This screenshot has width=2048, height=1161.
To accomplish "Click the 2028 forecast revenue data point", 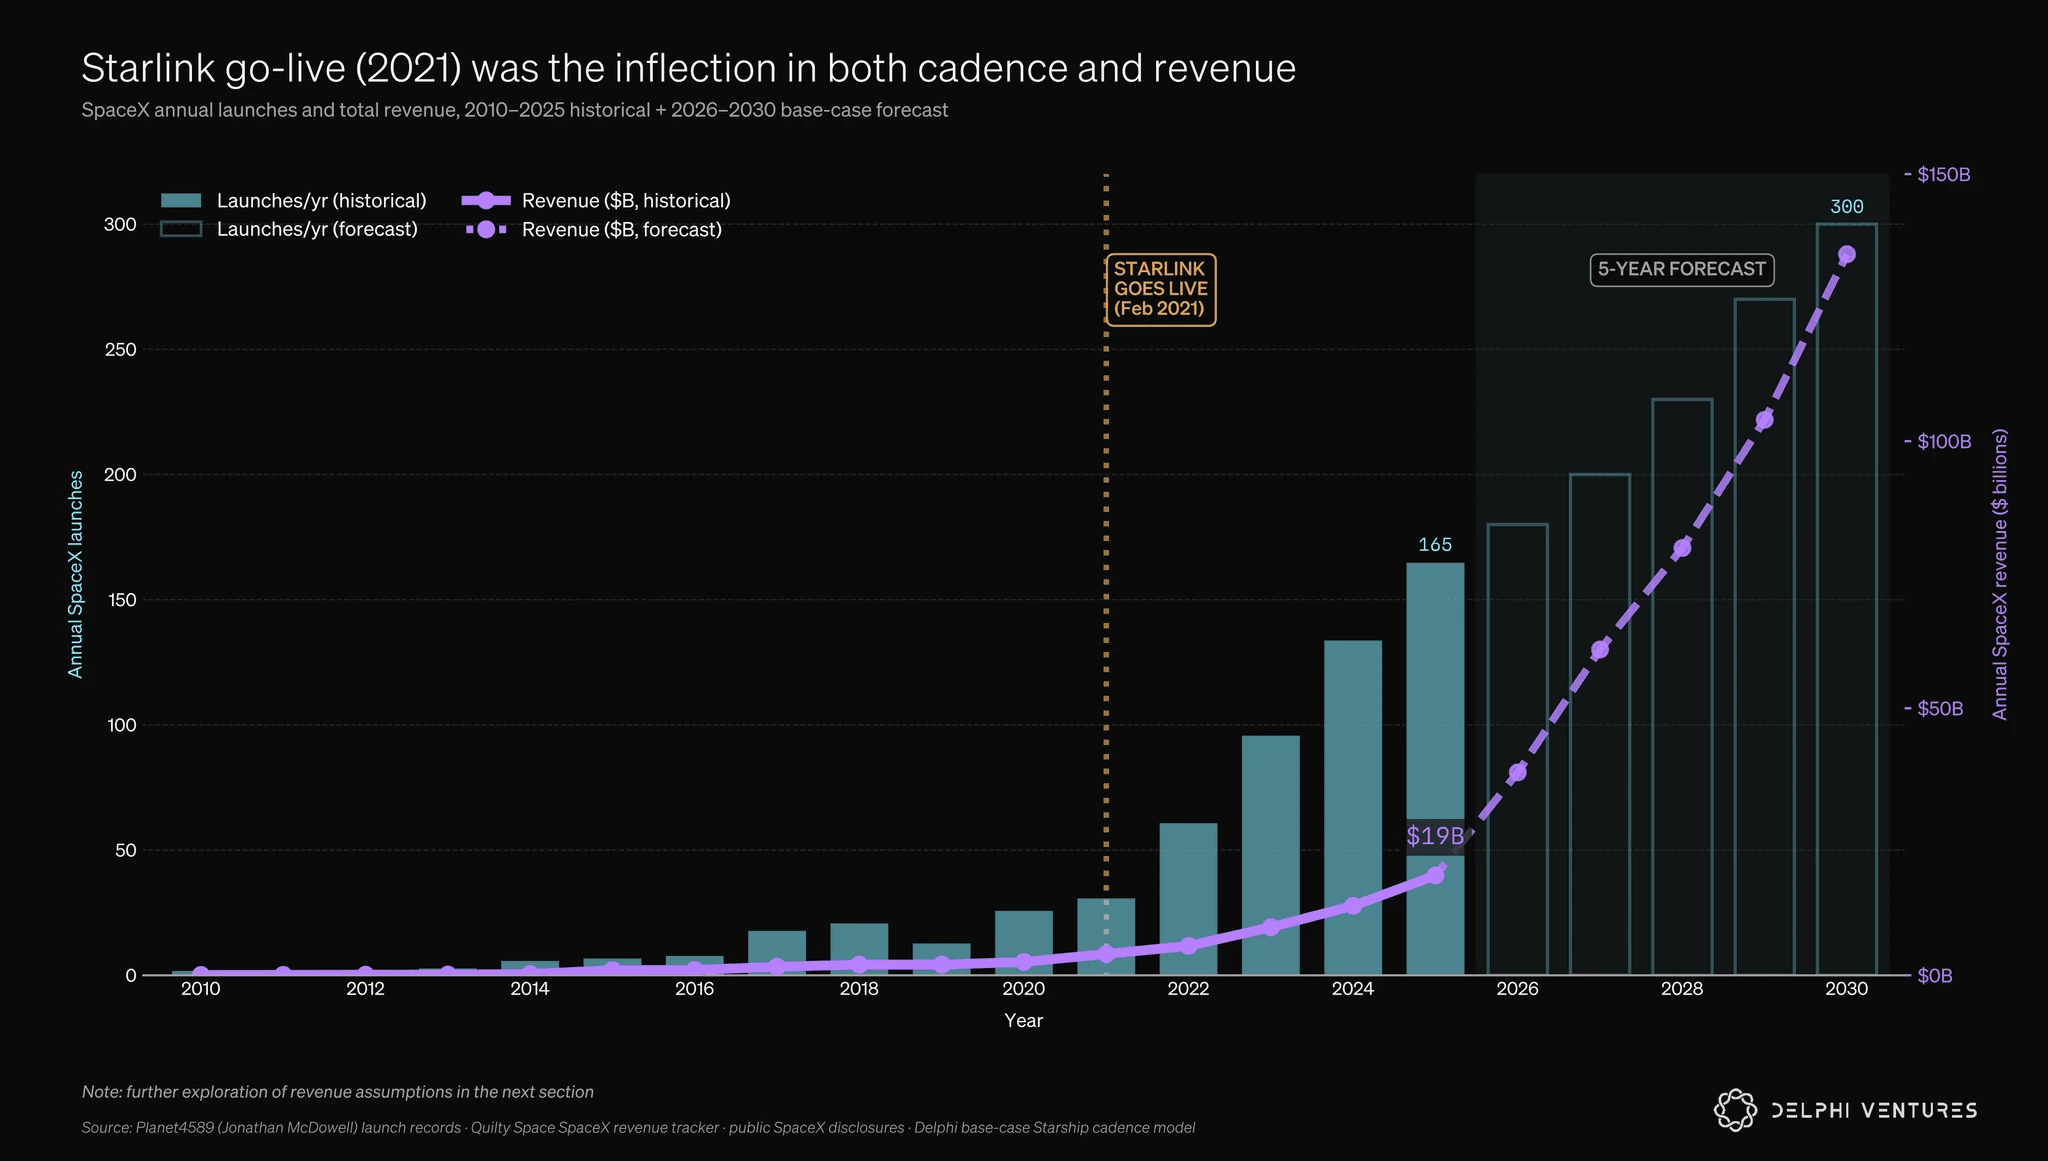I will (x=1682, y=548).
